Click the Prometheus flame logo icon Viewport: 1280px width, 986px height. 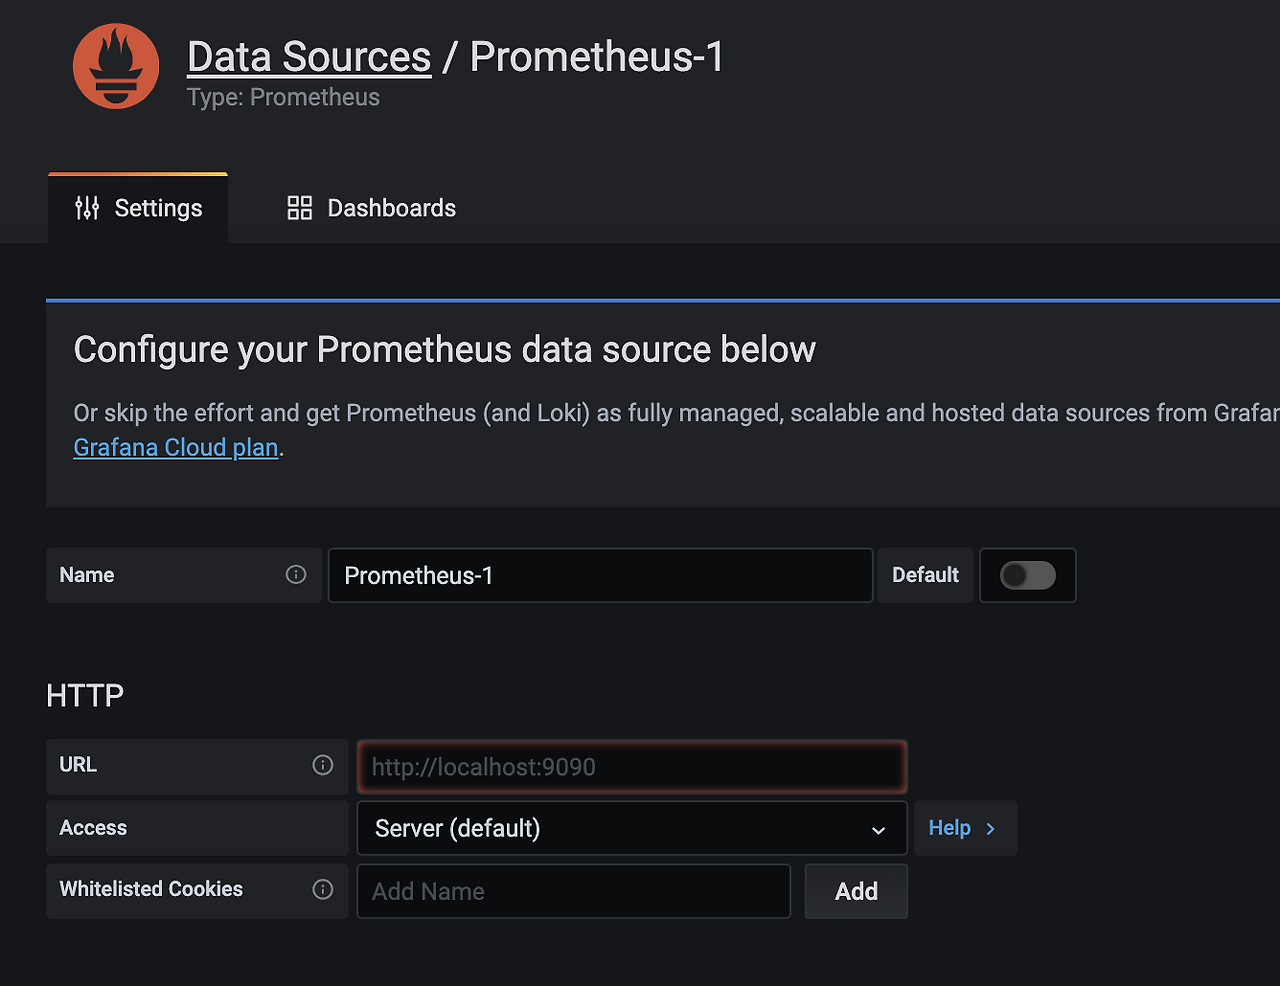pyautogui.click(x=116, y=66)
